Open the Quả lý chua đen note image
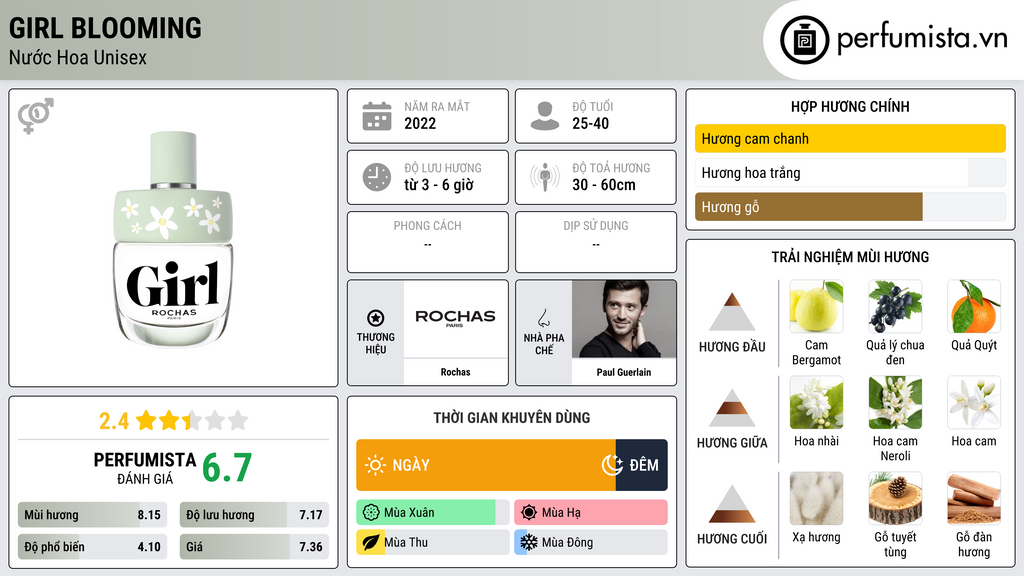Screen dimensions: 1024x576 click(x=895, y=306)
